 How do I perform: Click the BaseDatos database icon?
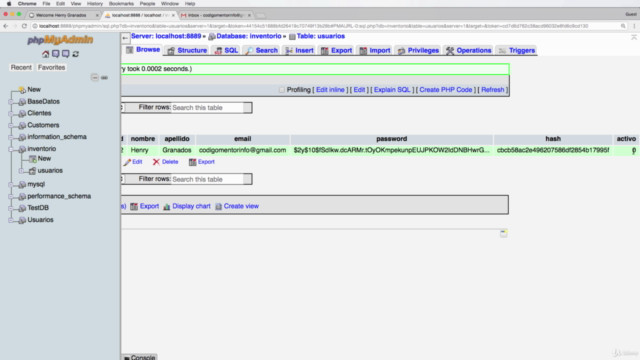(x=22, y=102)
